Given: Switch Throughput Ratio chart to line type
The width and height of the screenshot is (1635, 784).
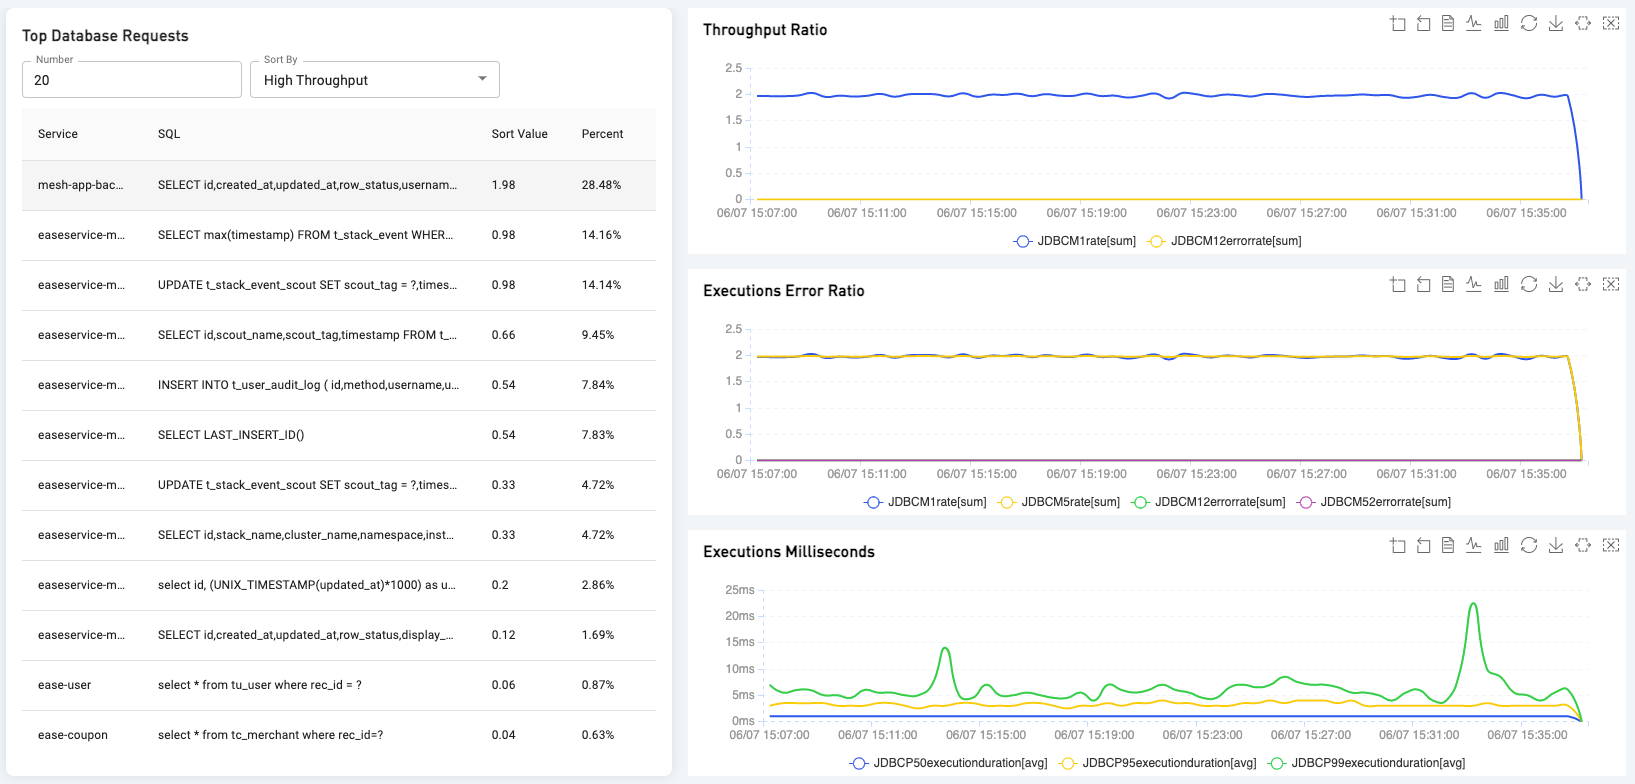Looking at the screenshot, I should coord(1474,23).
